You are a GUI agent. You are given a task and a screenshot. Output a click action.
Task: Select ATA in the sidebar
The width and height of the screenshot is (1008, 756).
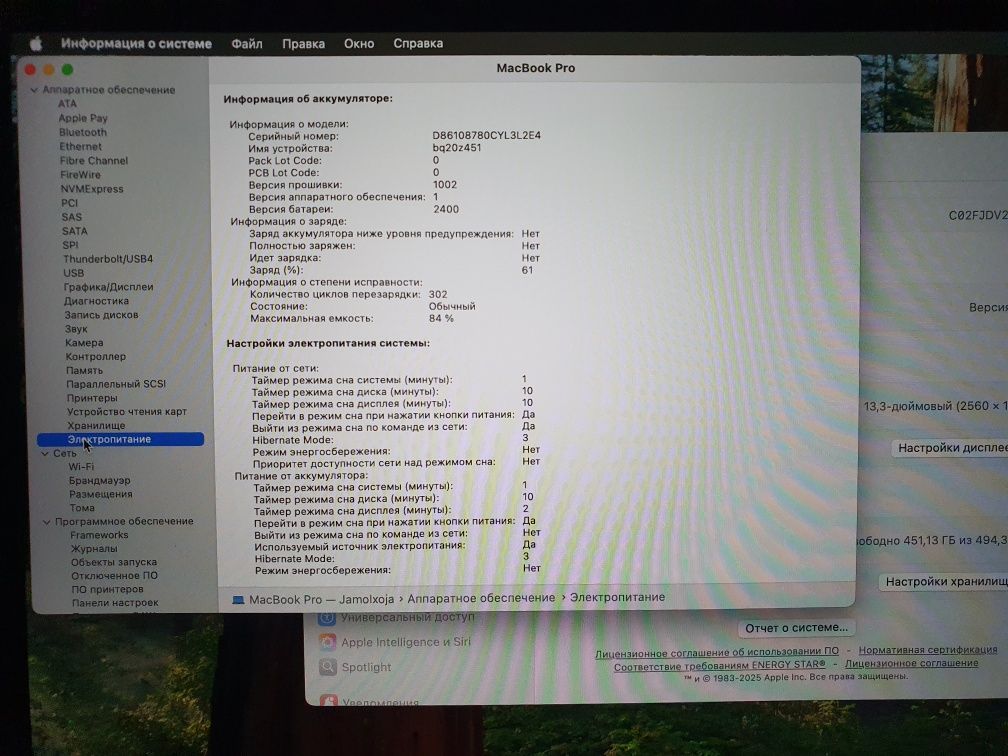(68, 104)
